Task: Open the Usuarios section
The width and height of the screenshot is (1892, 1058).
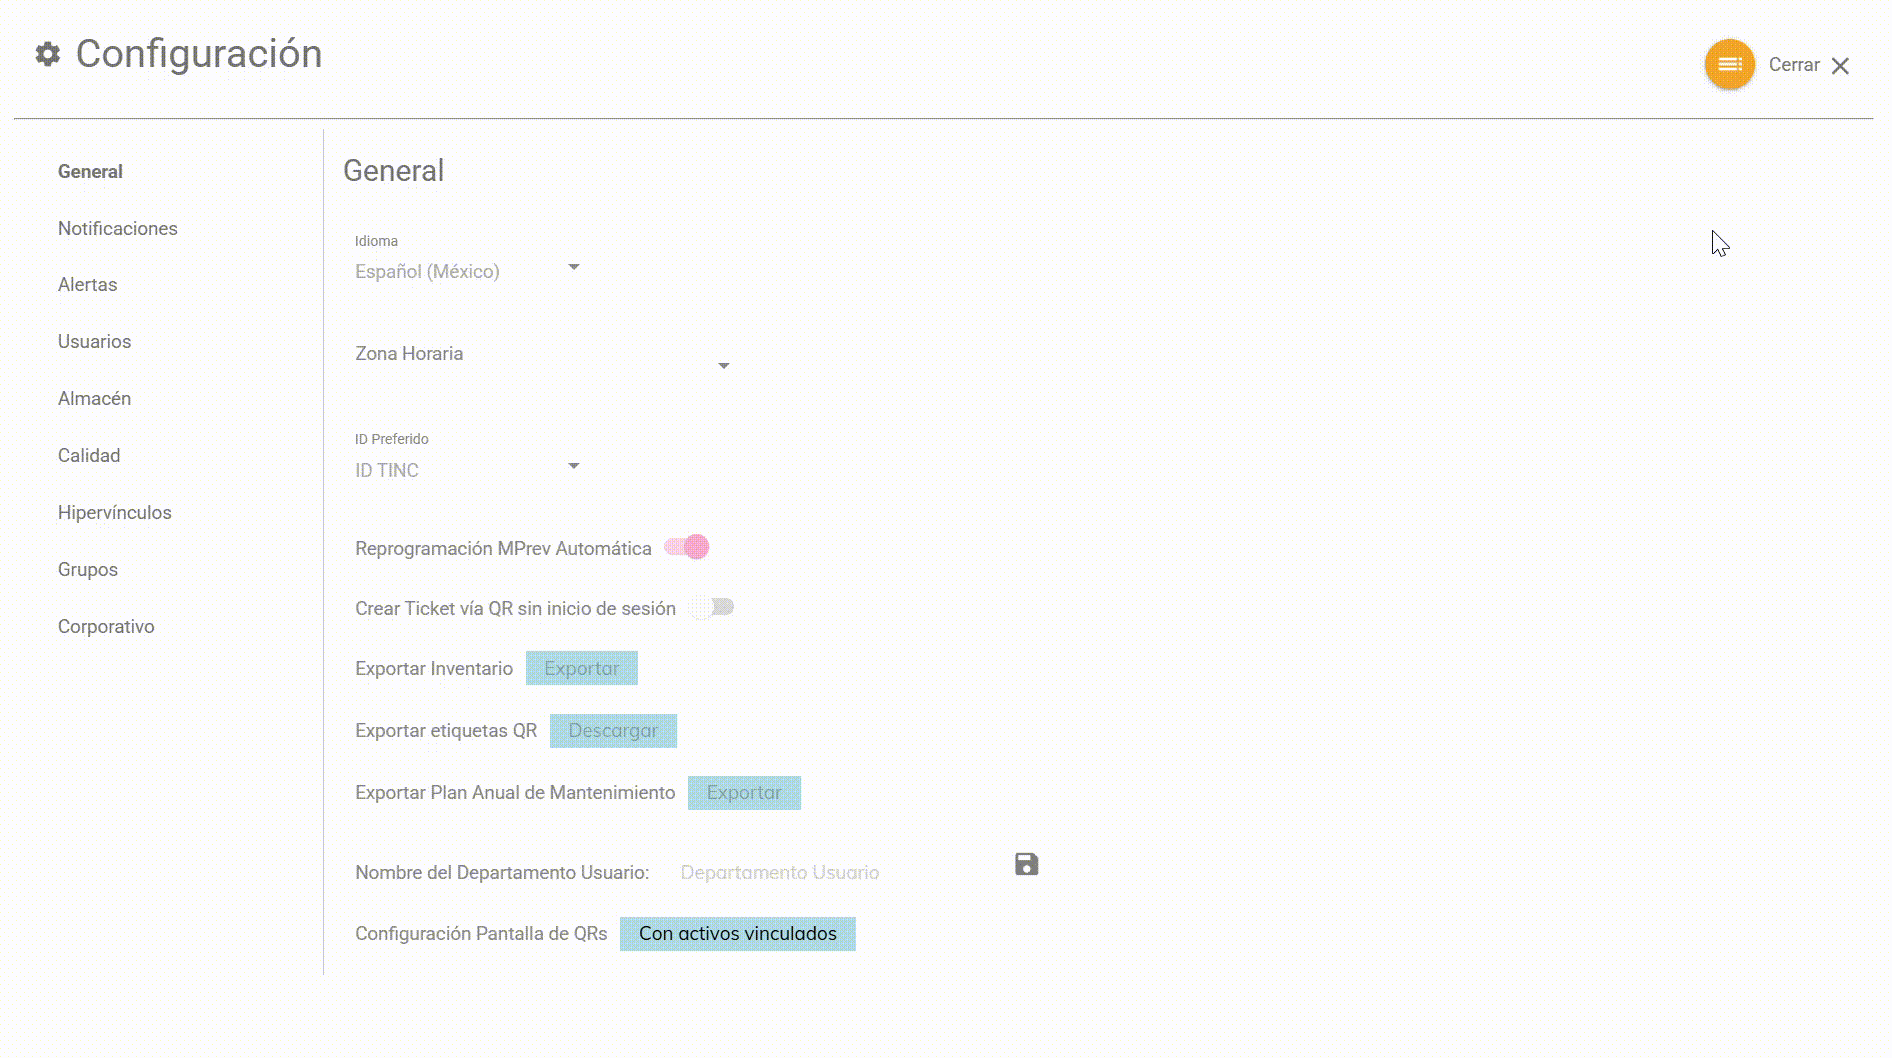Action: (95, 342)
